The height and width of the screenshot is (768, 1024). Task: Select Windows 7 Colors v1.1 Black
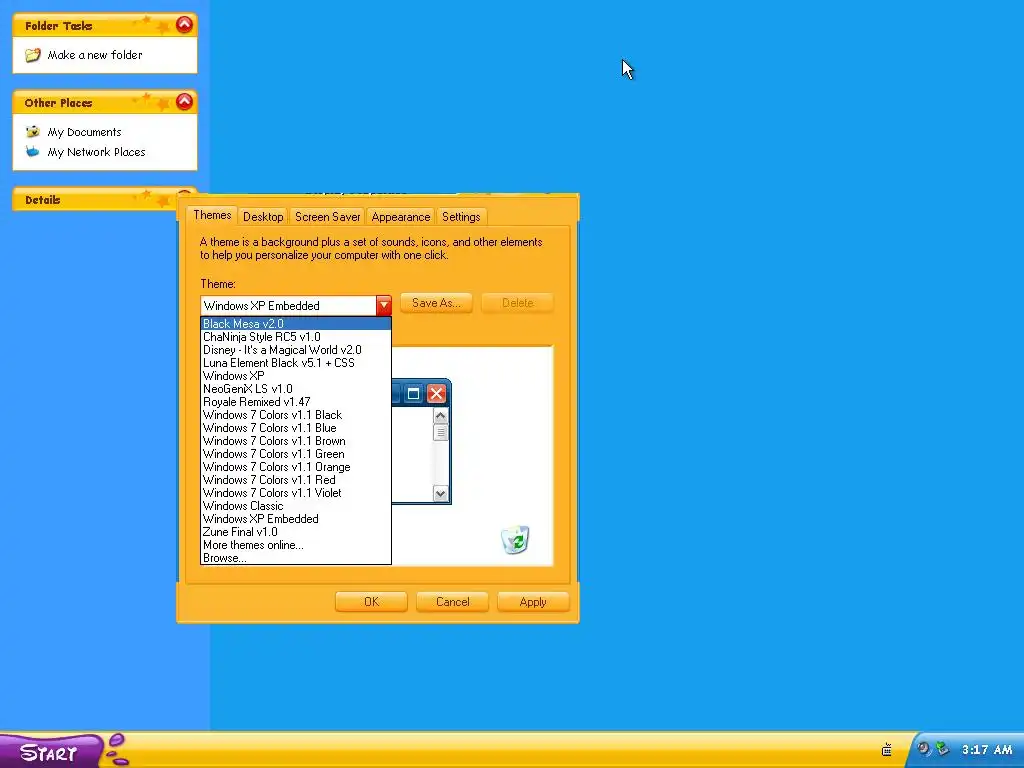(x=296, y=415)
